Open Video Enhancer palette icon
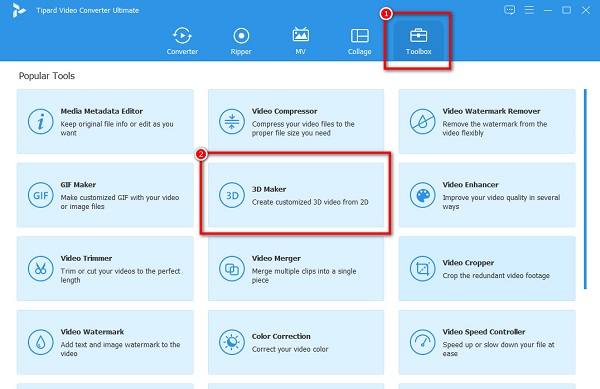600x389 pixels. click(422, 195)
